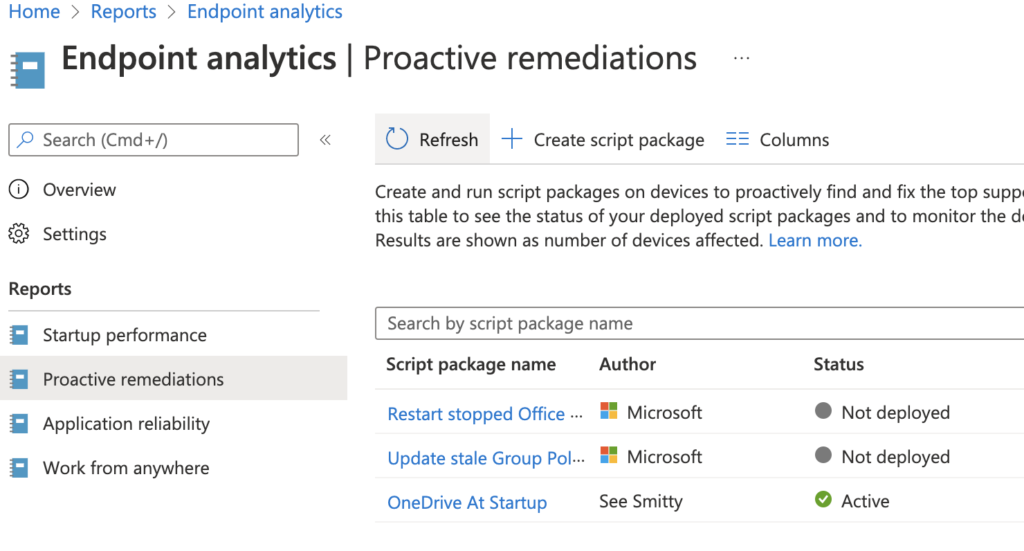Click the magnifier icon in sidebar search

tap(25, 139)
